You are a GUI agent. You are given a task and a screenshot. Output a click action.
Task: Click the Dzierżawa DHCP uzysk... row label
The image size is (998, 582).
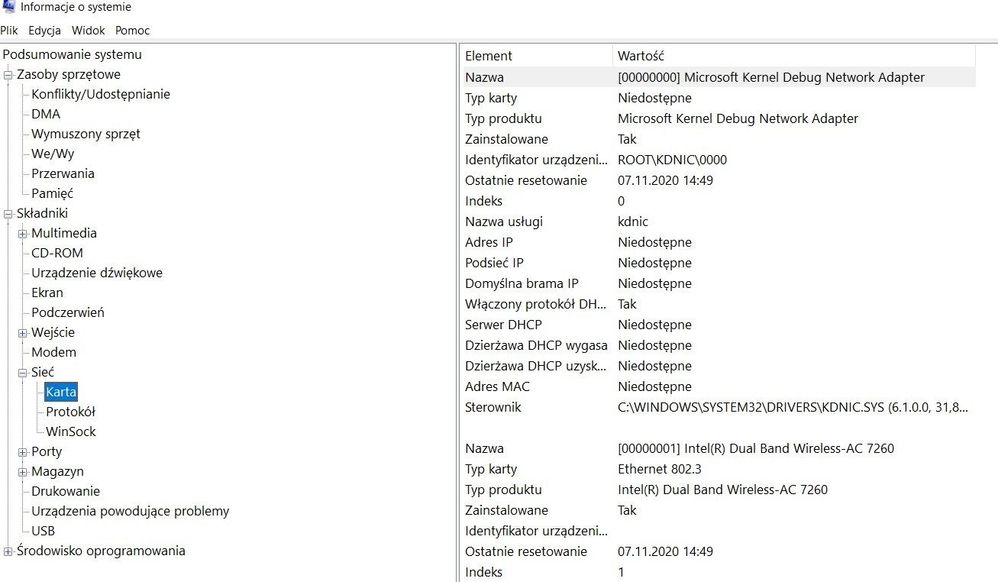coord(535,366)
